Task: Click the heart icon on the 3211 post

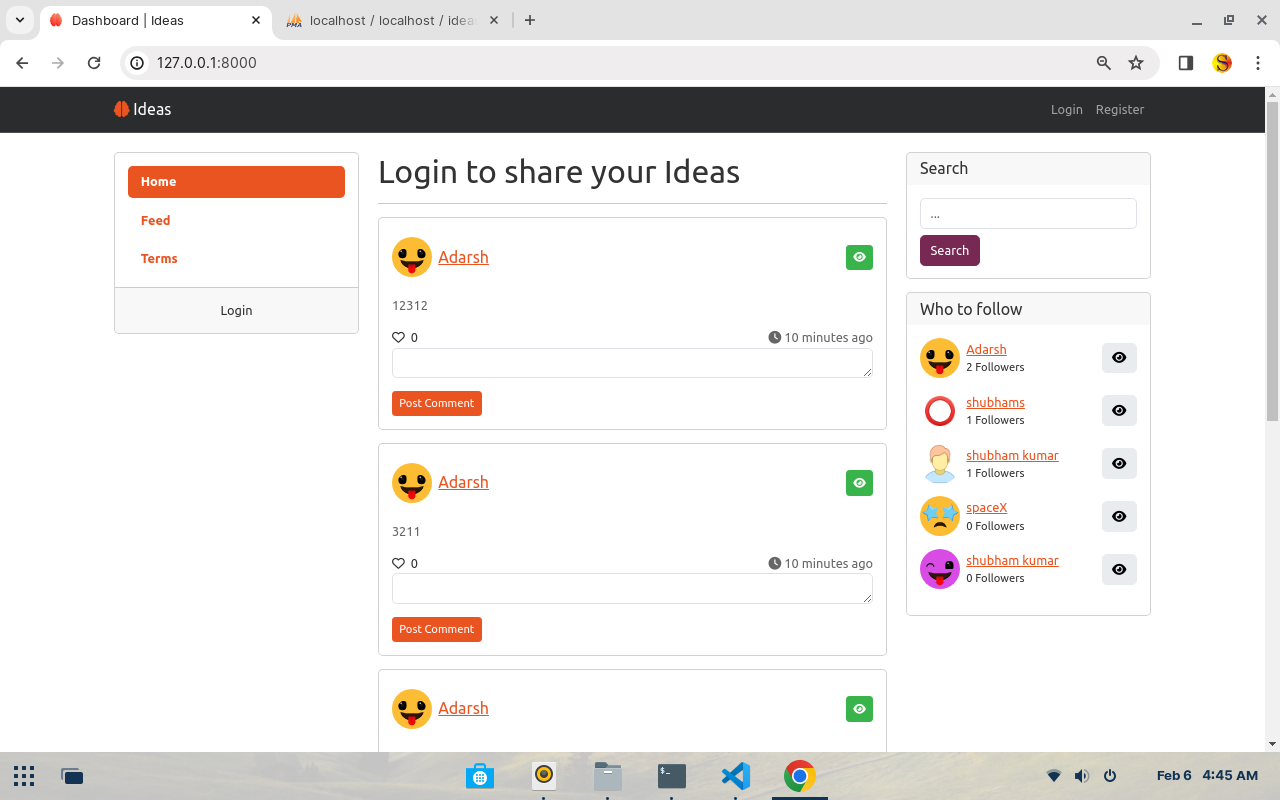Action: pyautogui.click(x=398, y=564)
